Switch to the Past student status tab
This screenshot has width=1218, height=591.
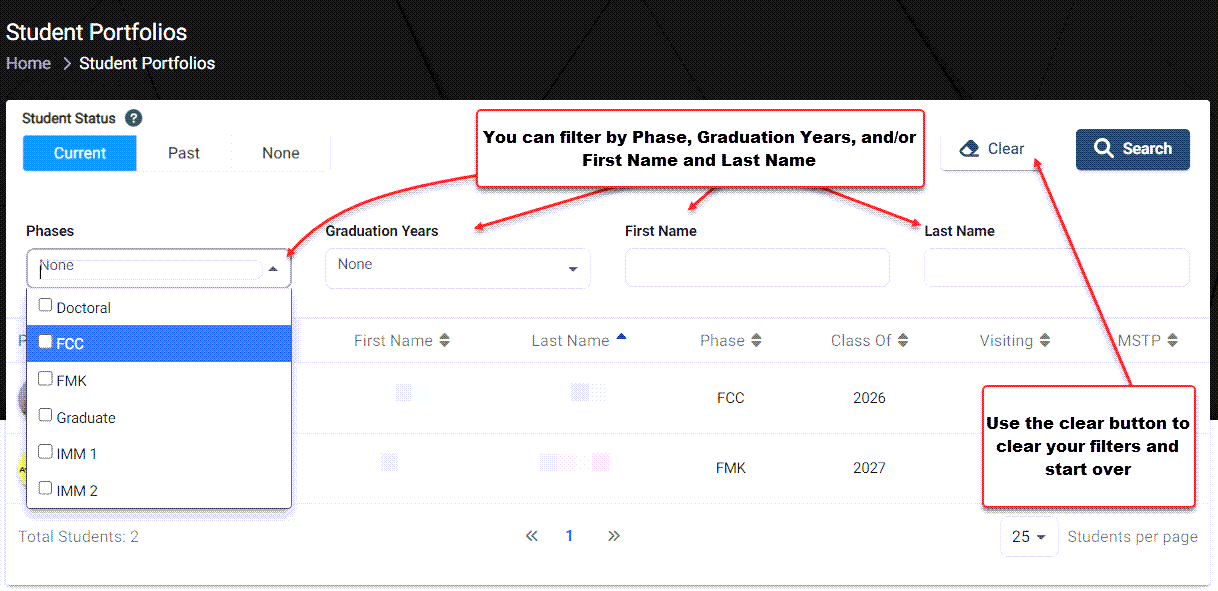pos(184,153)
